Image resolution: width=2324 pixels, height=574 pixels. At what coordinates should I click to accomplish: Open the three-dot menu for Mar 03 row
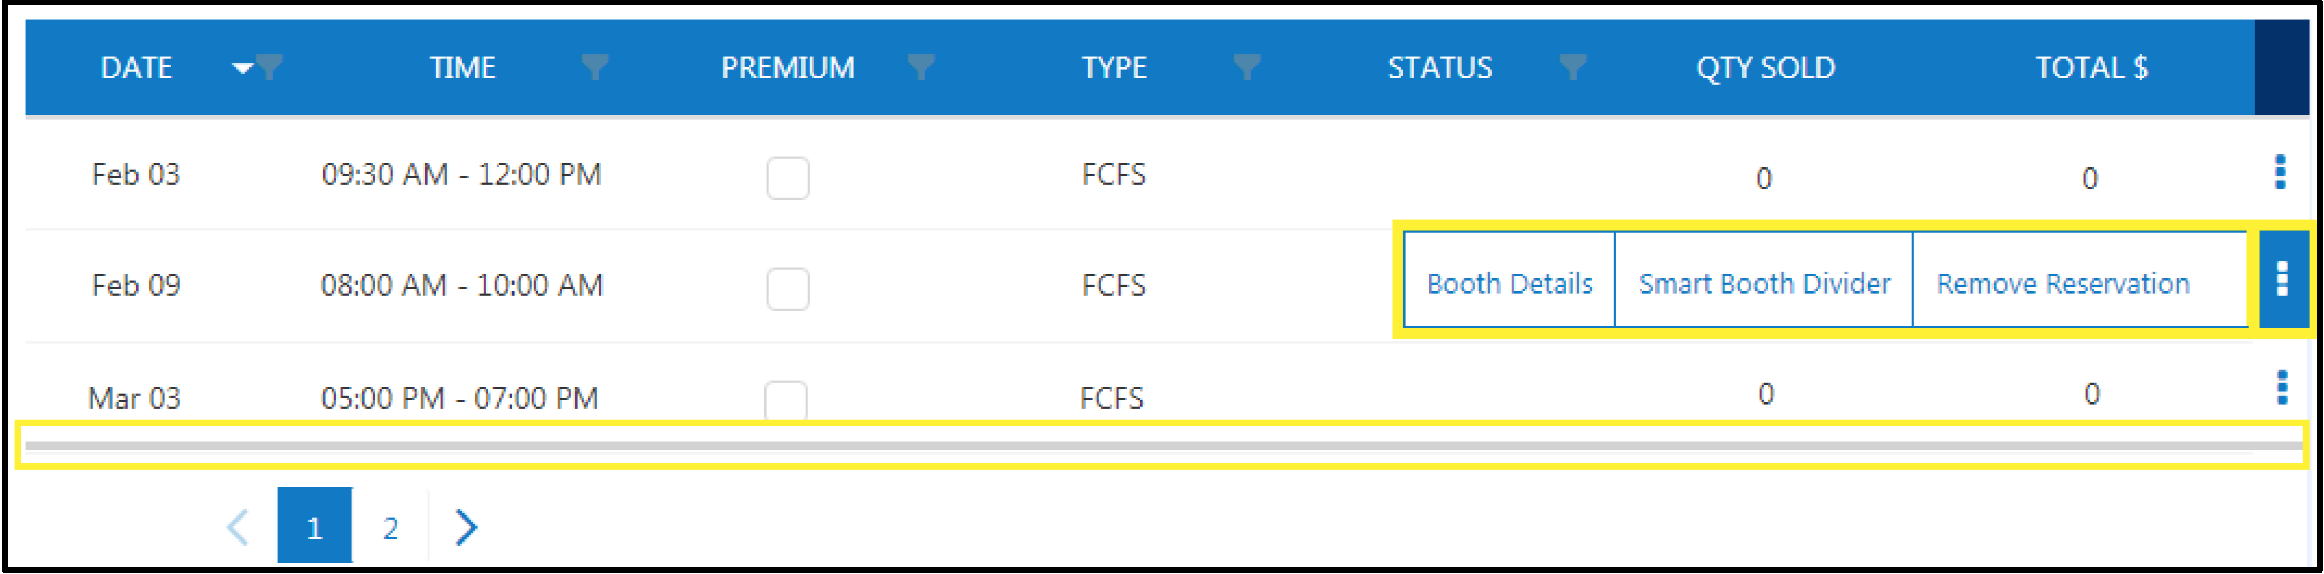pos(2283,387)
